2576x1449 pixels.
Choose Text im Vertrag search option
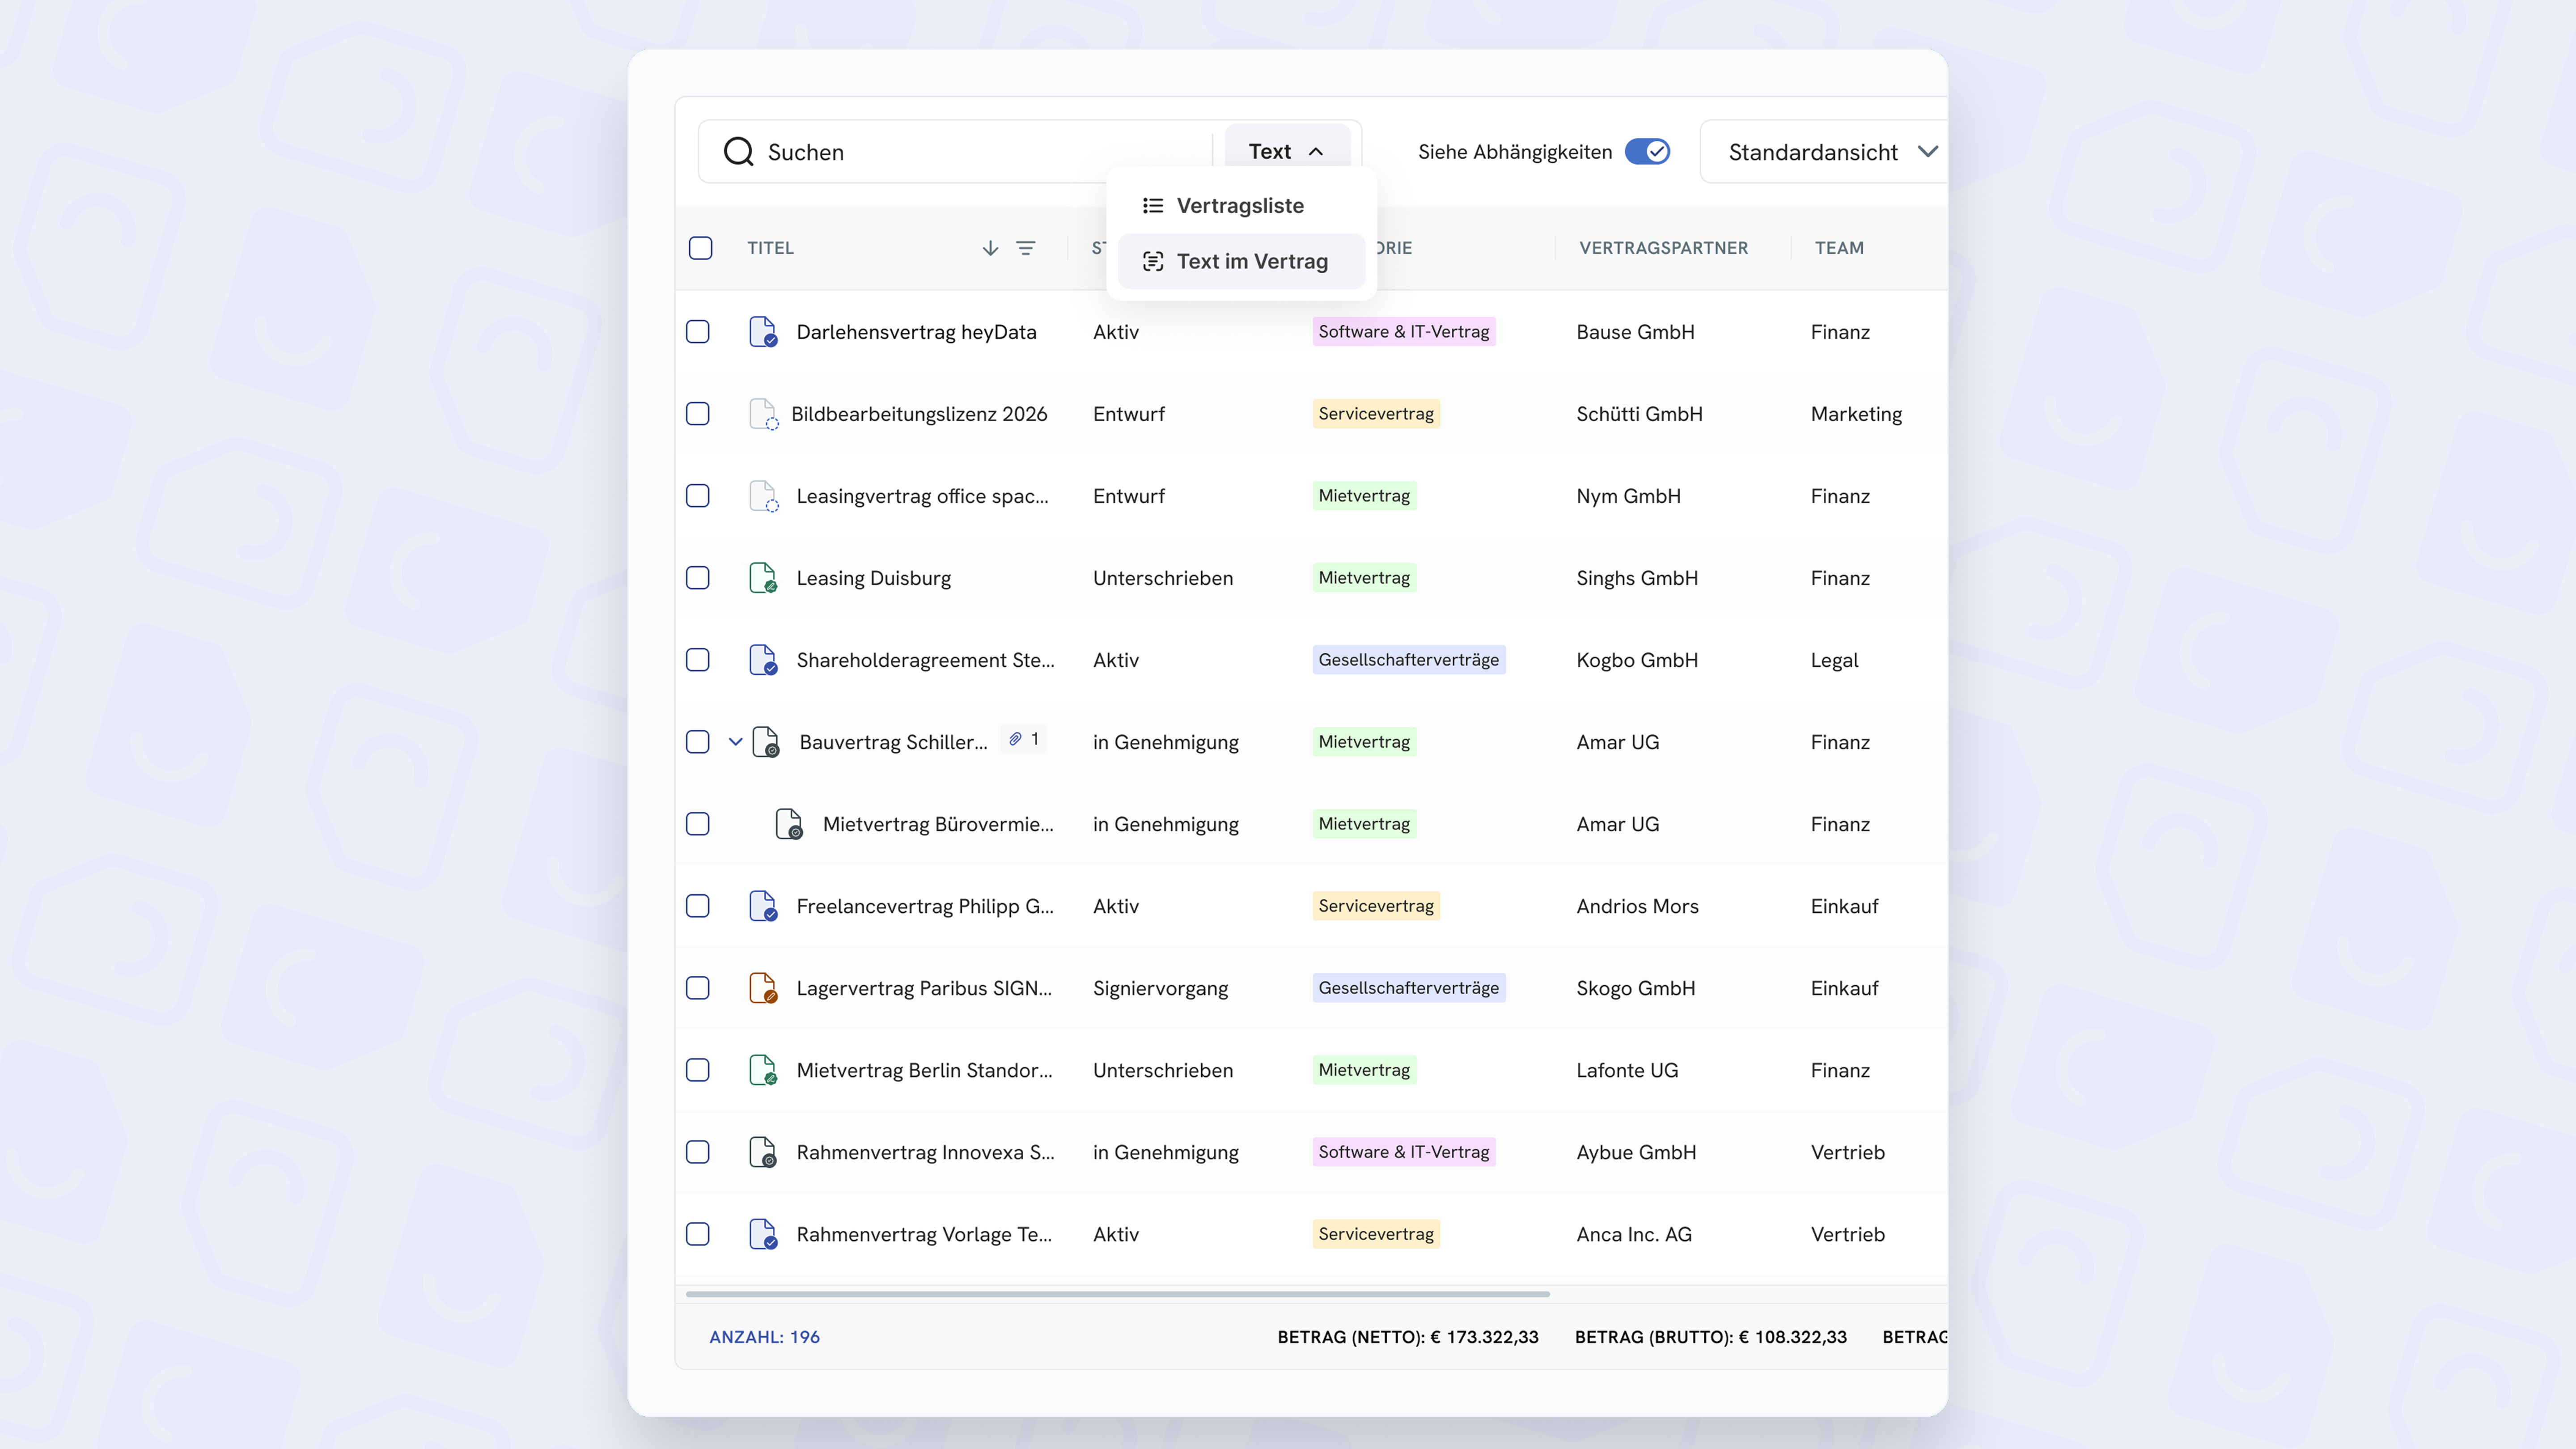coord(1241,262)
